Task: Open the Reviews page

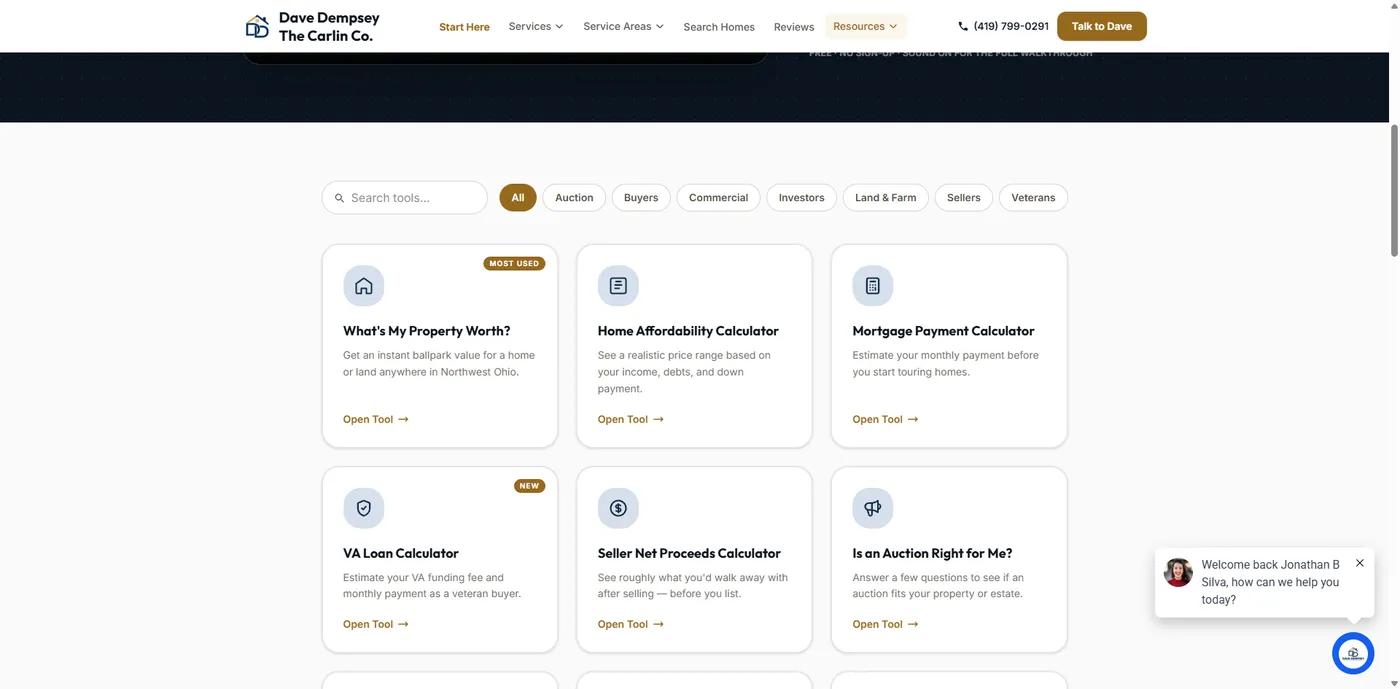Action: (x=794, y=27)
